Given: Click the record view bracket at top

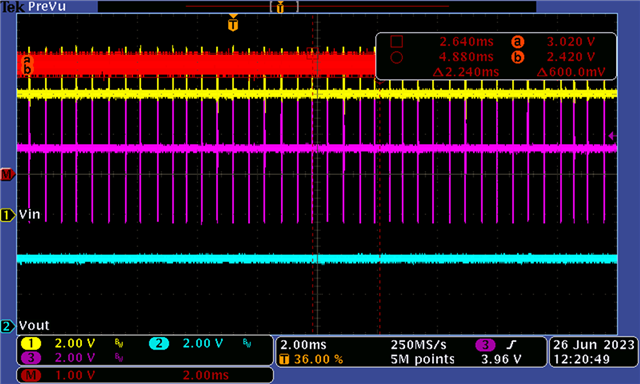Looking at the screenshot, I should coord(284,7).
